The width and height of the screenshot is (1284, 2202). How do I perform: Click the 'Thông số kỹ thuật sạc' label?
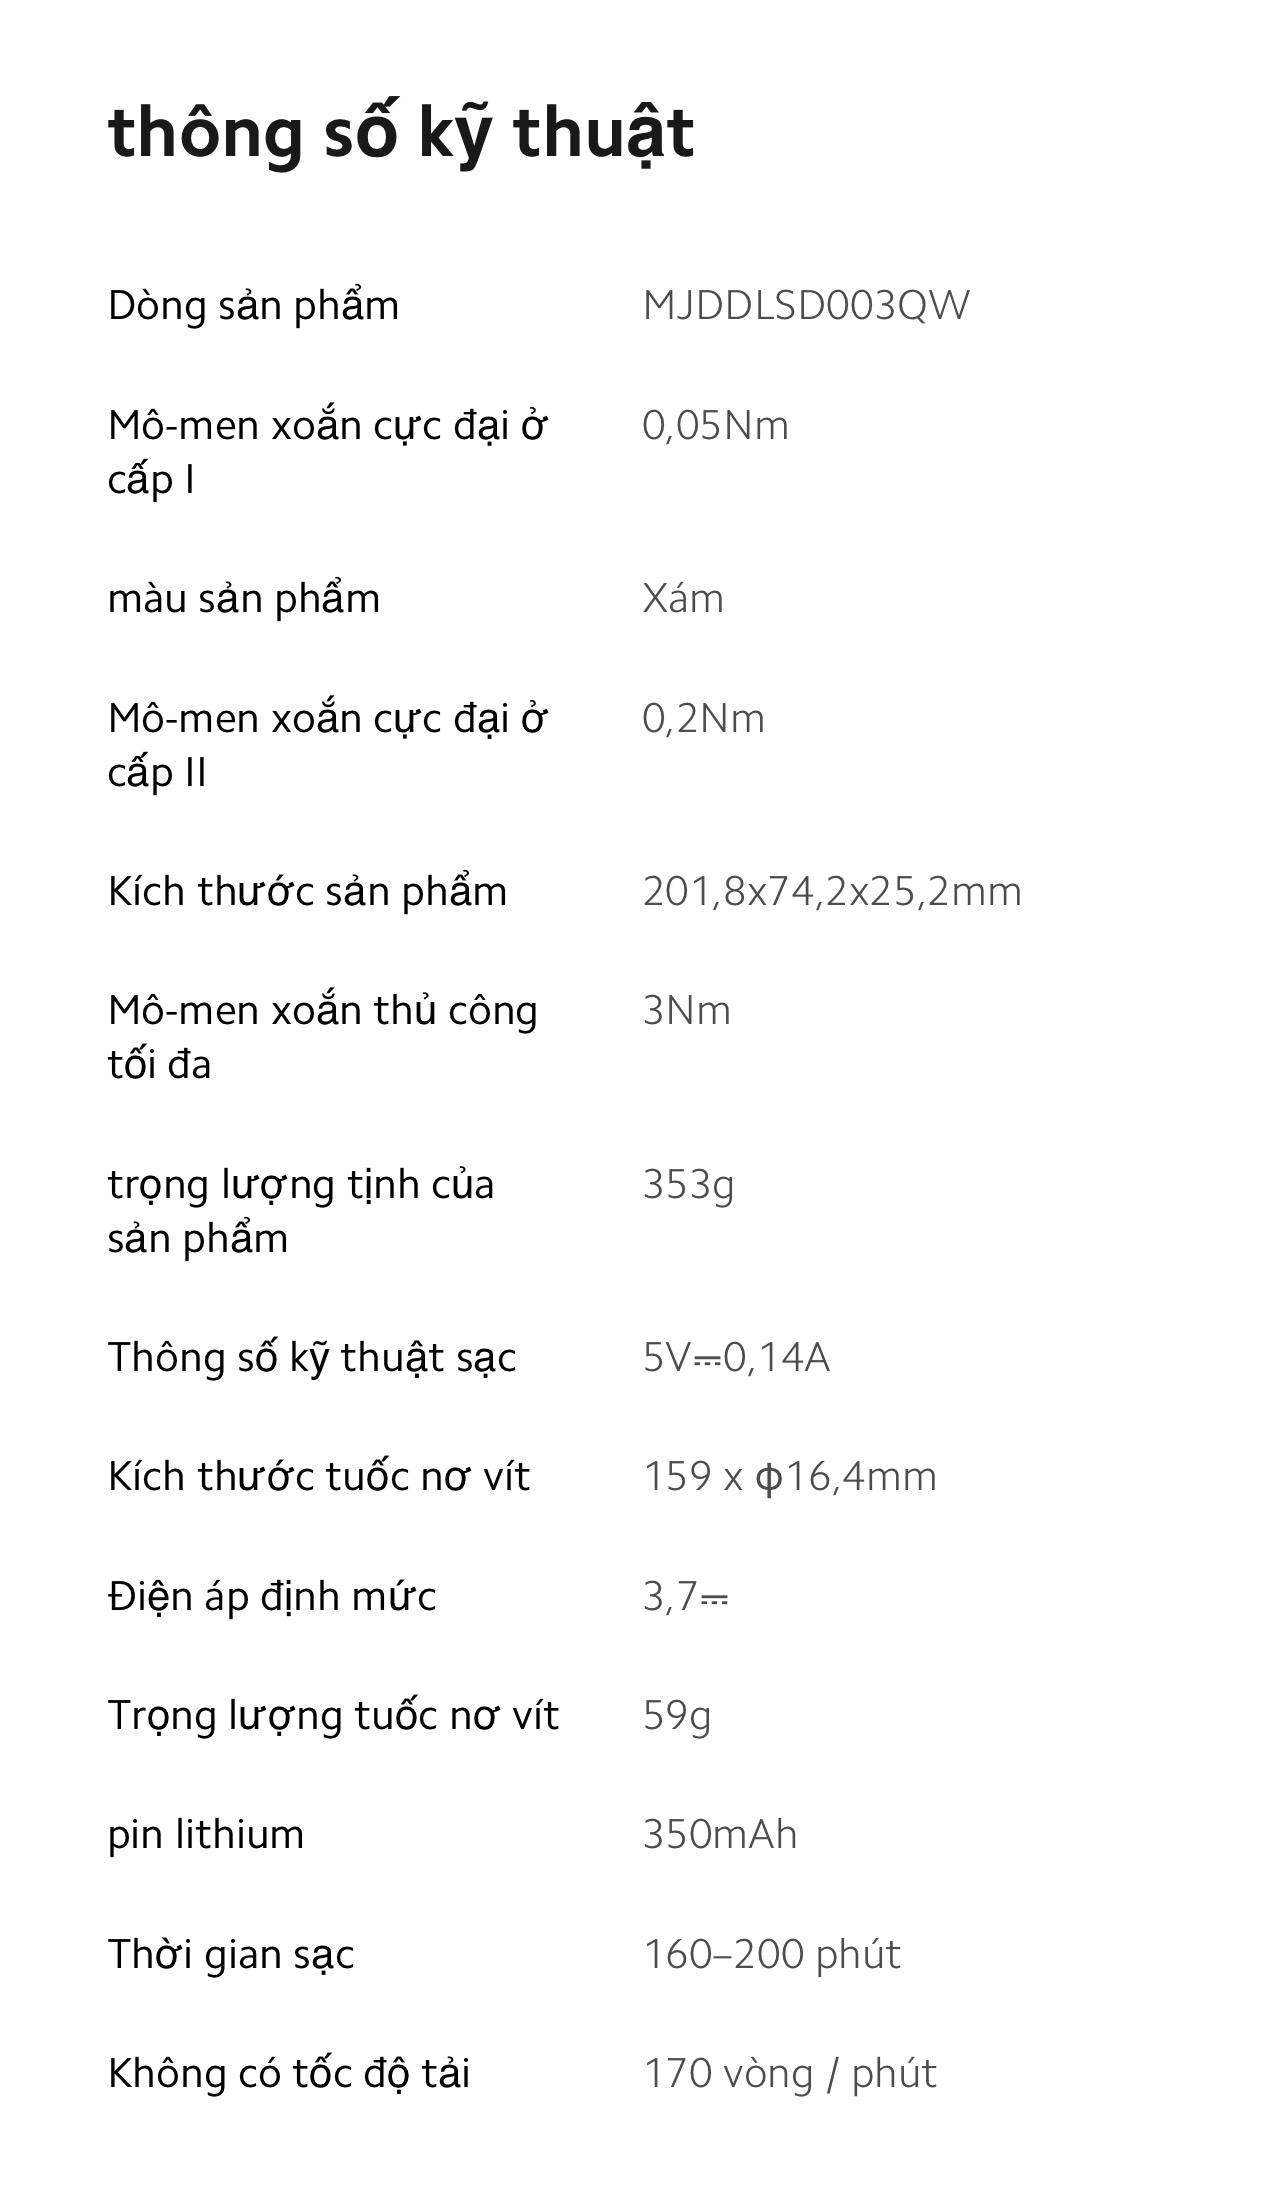312,1358
